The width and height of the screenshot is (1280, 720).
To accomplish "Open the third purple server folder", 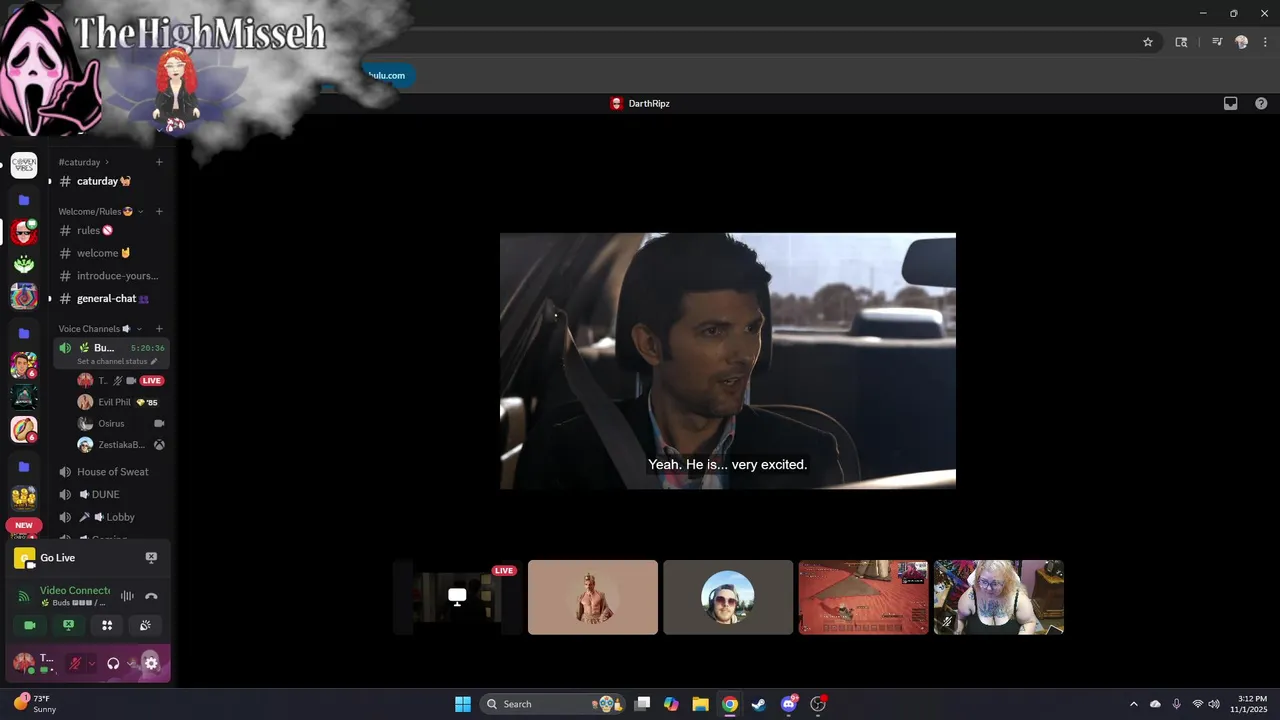I will pyautogui.click(x=24, y=466).
